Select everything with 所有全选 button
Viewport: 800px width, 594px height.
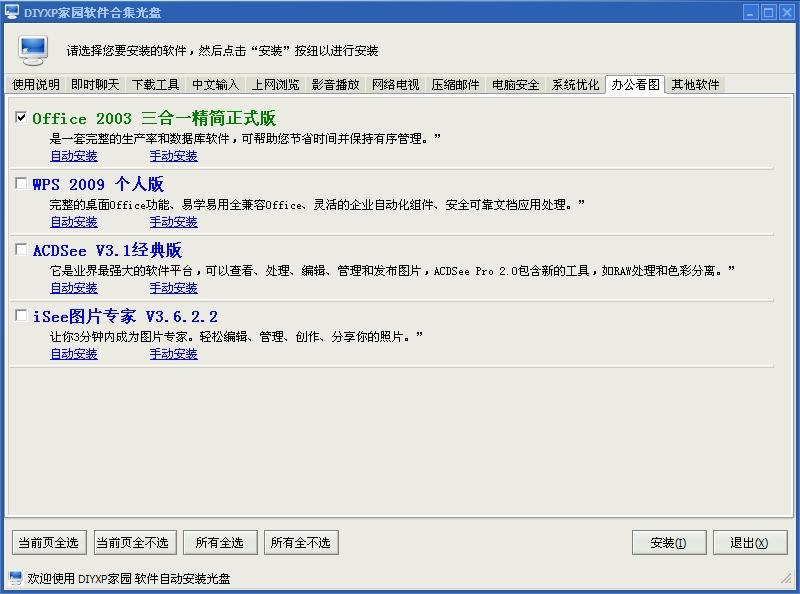pos(220,542)
